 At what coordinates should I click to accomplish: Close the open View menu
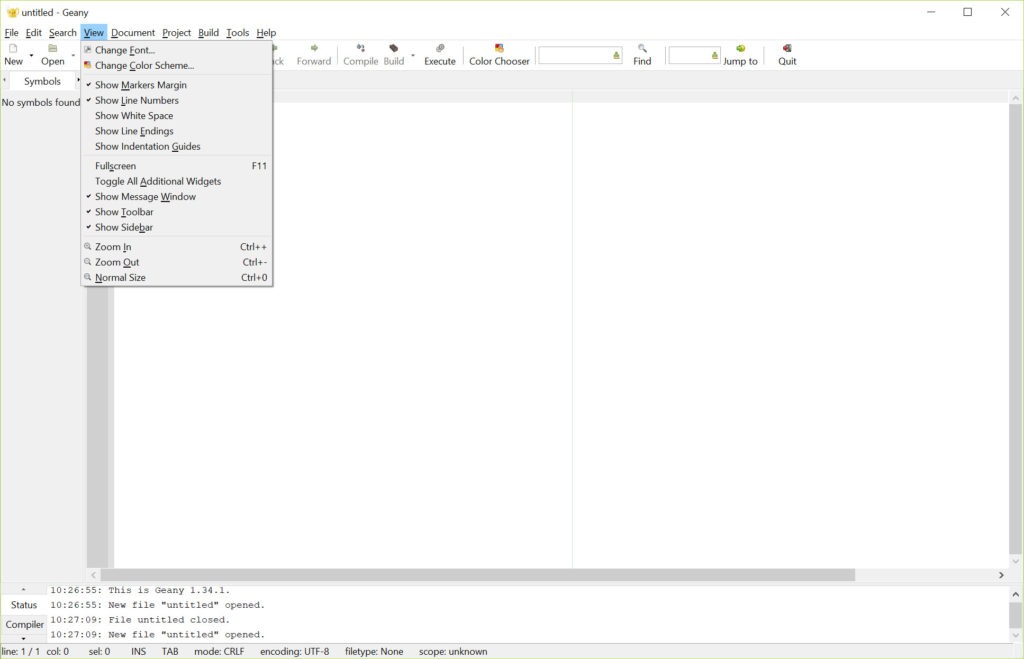click(93, 33)
